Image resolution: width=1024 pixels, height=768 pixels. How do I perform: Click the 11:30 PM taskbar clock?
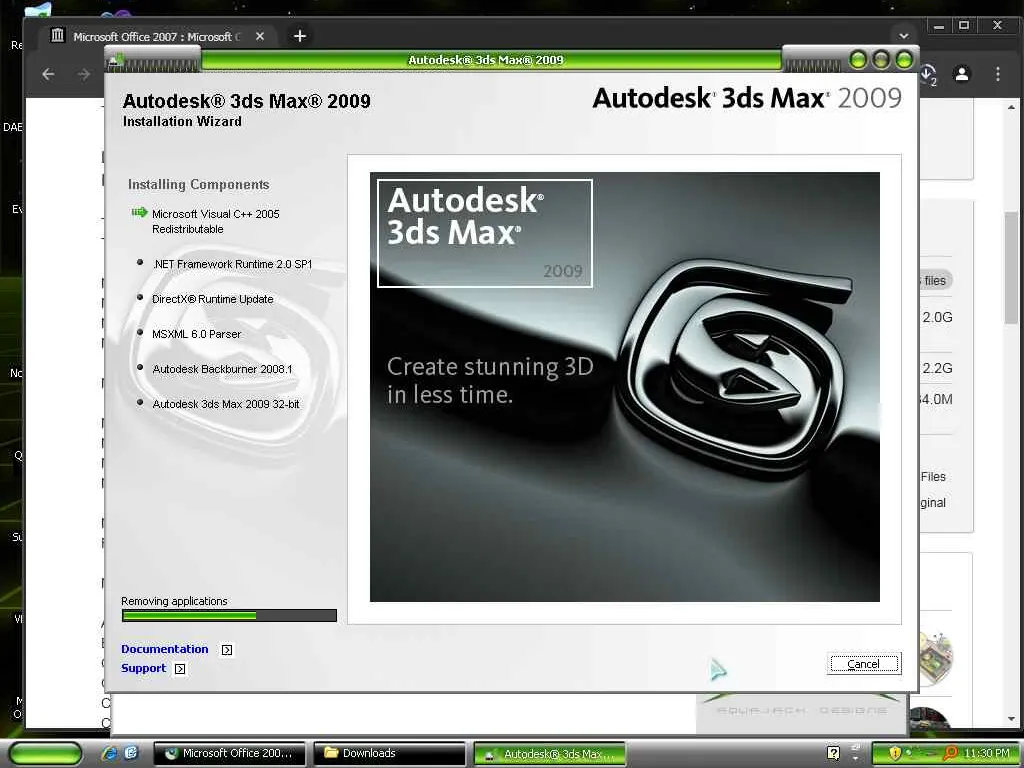pos(987,754)
